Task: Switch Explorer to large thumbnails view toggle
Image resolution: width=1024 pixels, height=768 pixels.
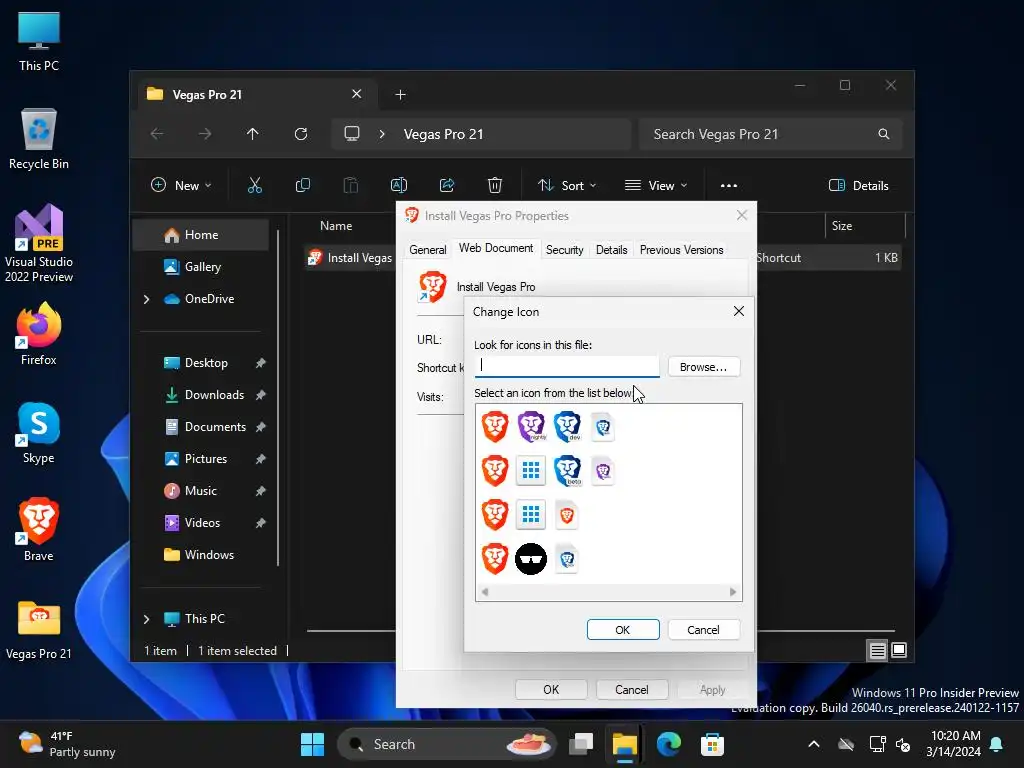Action: point(899,650)
